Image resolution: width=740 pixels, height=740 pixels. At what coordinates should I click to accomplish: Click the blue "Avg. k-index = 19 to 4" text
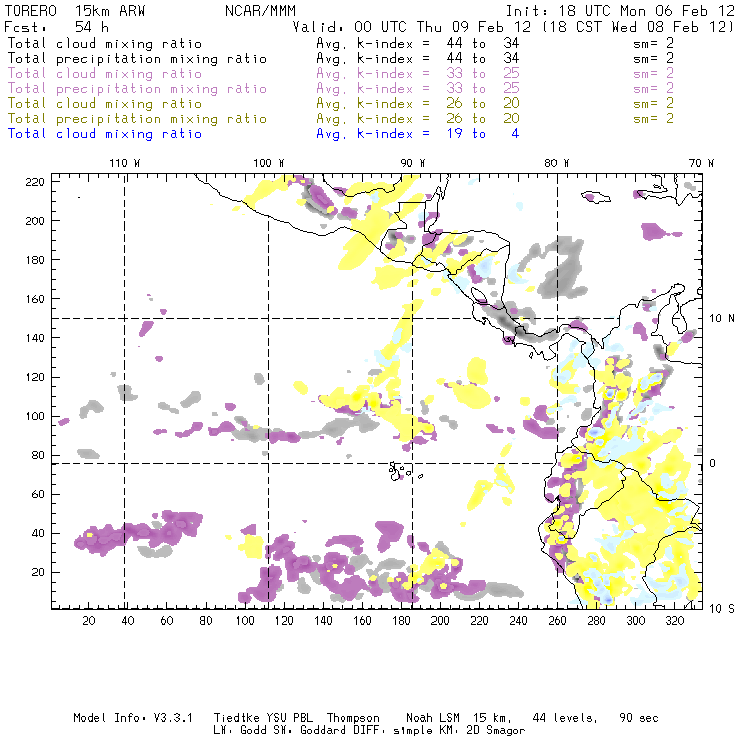click(x=418, y=134)
